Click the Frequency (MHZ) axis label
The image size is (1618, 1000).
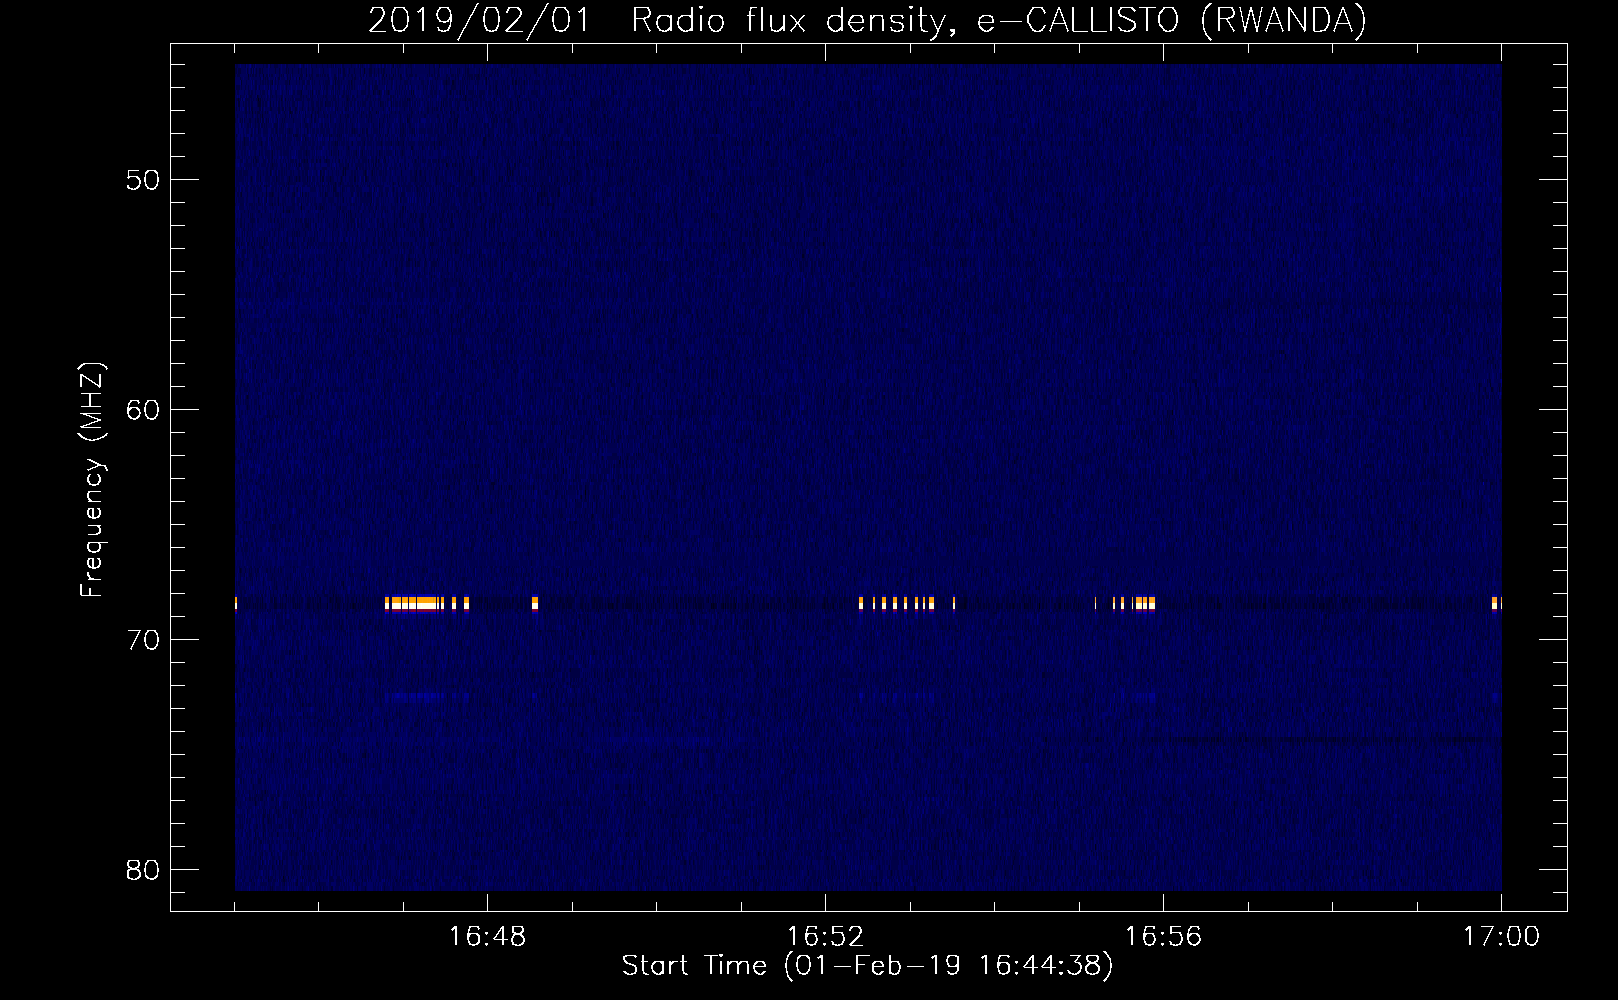92,480
